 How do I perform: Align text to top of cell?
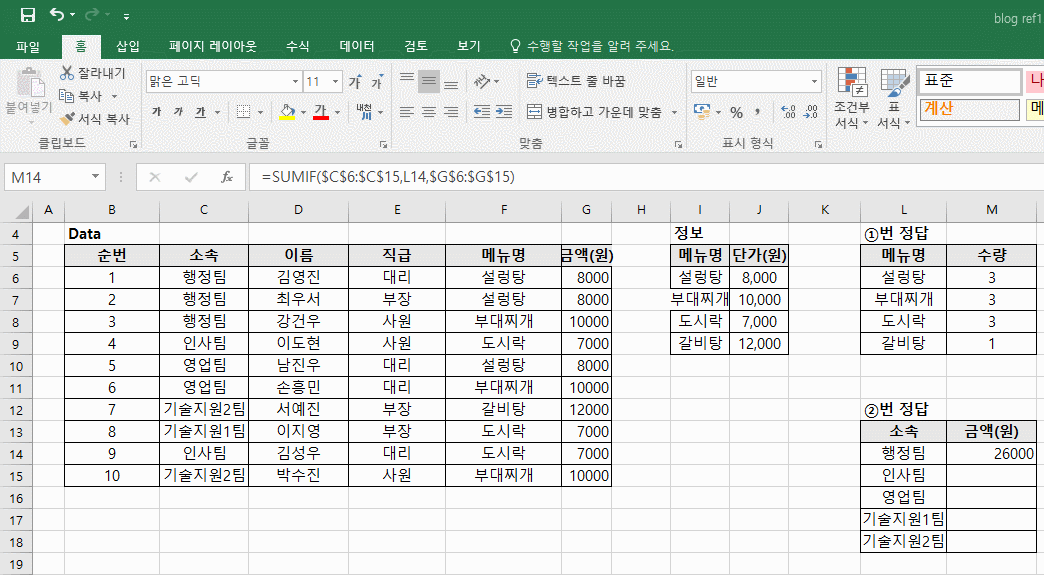point(407,81)
